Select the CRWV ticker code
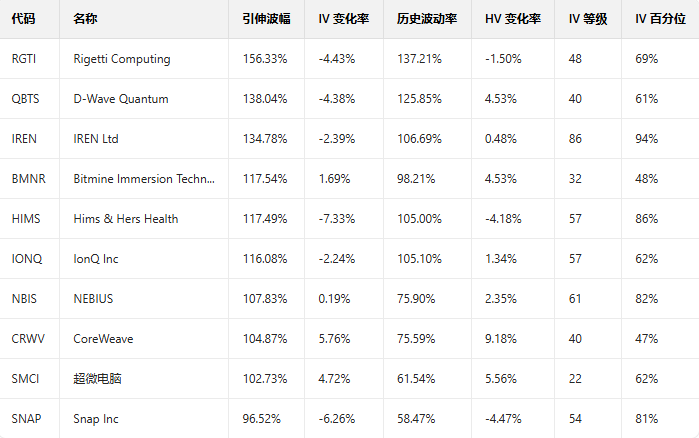This screenshot has height=438, width=699. (28, 339)
